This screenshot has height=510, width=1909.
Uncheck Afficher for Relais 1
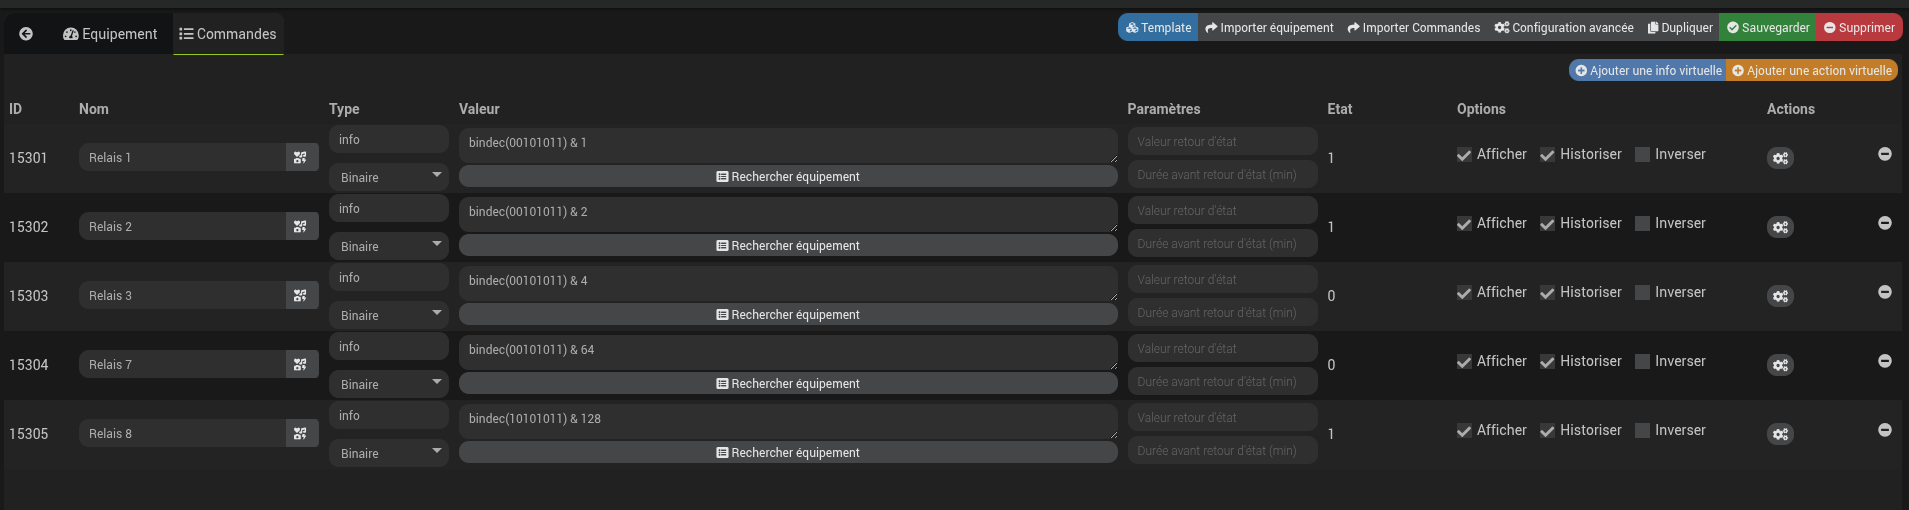pyautogui.click(x=1464, y=155)
